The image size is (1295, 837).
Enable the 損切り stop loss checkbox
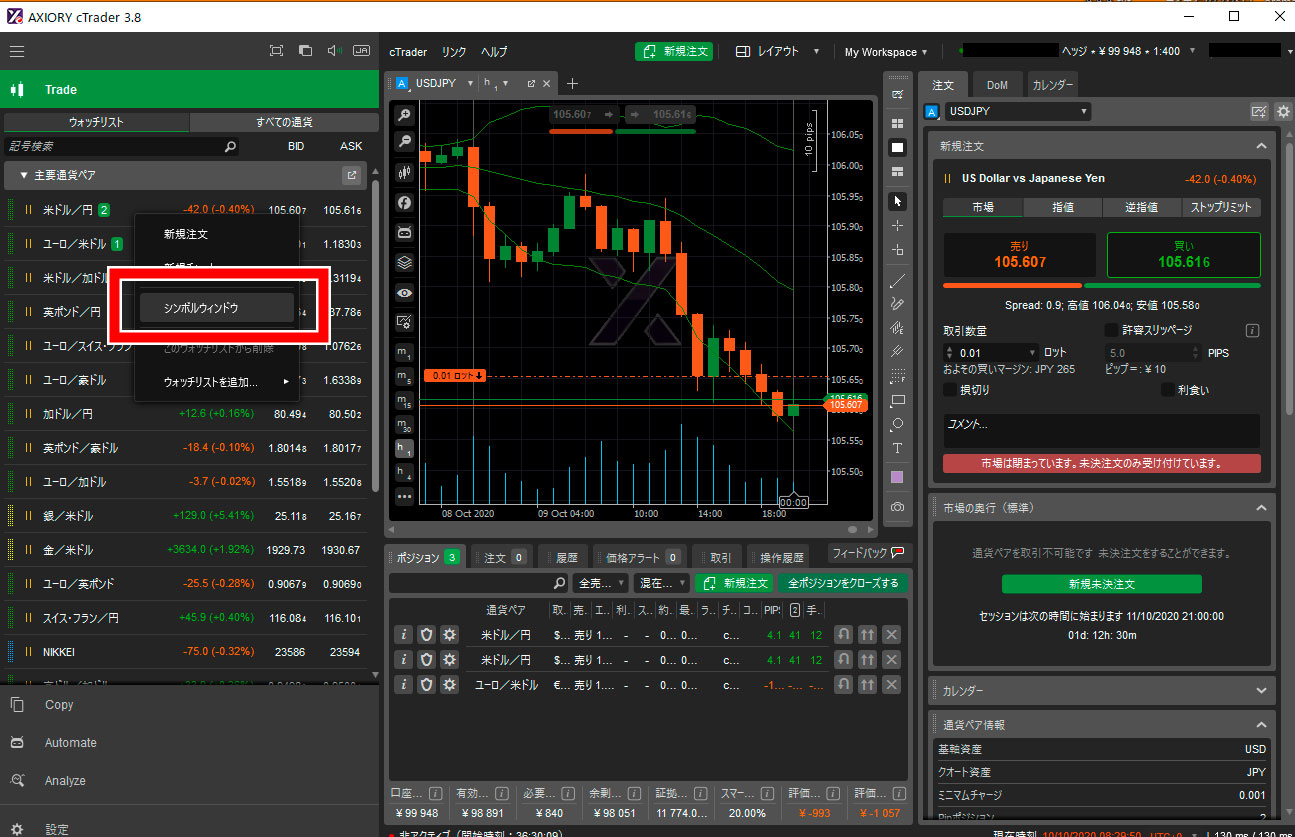(949, 390)
